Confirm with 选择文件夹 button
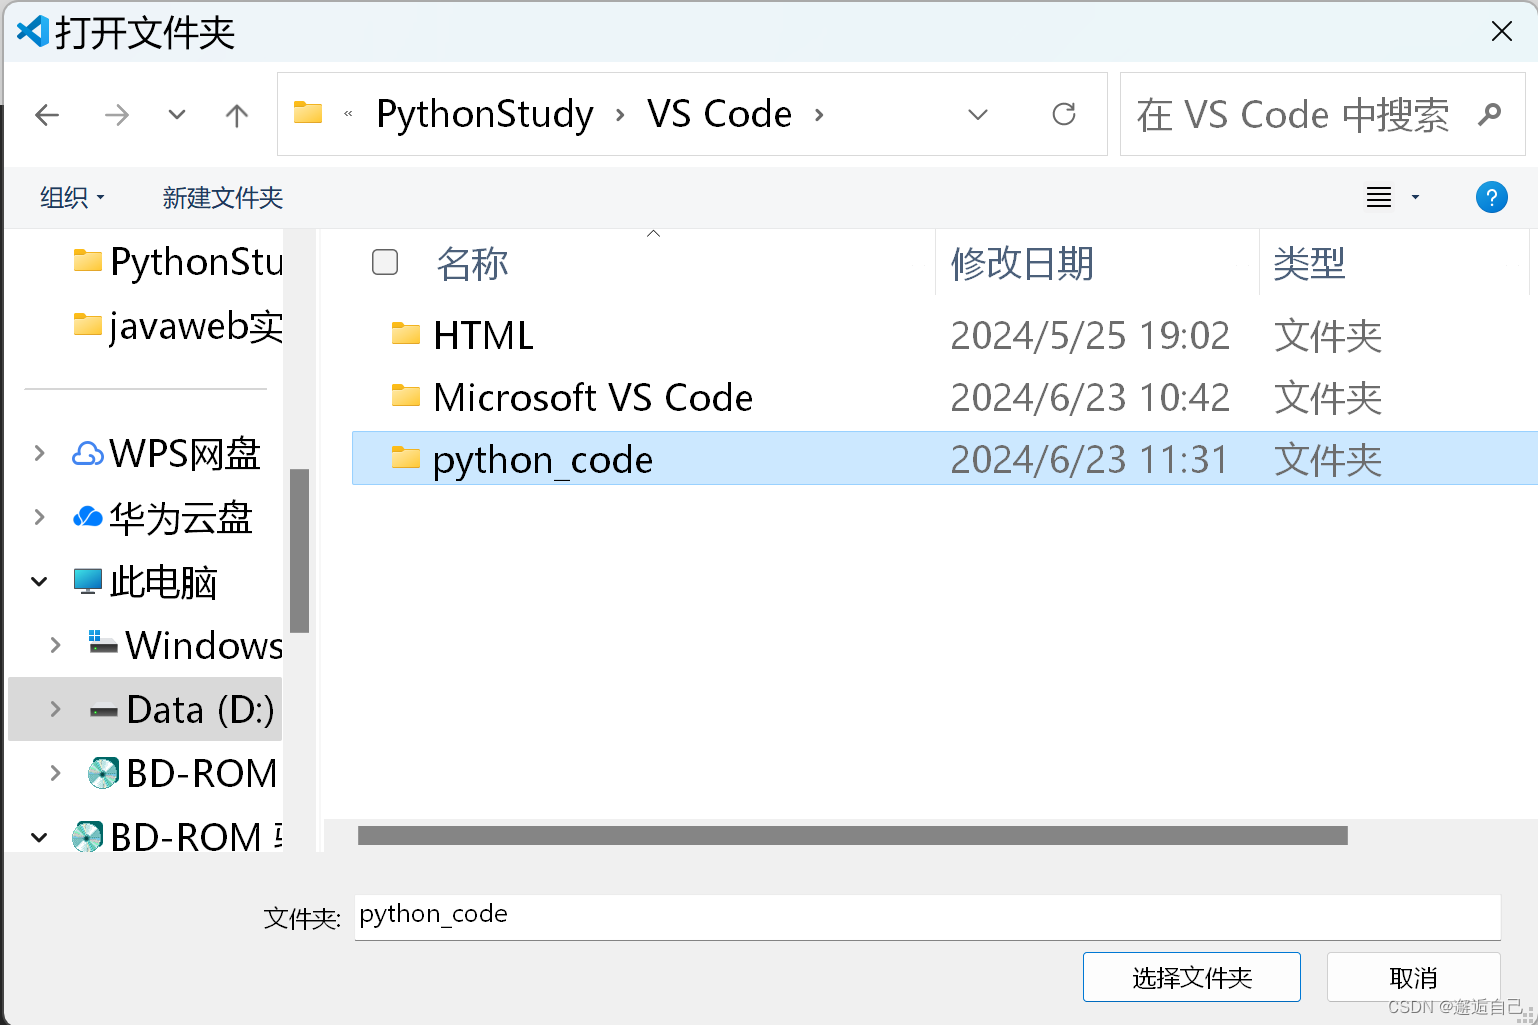The height and width of the screenshot is (1025, 1538). coord(1191,977)
